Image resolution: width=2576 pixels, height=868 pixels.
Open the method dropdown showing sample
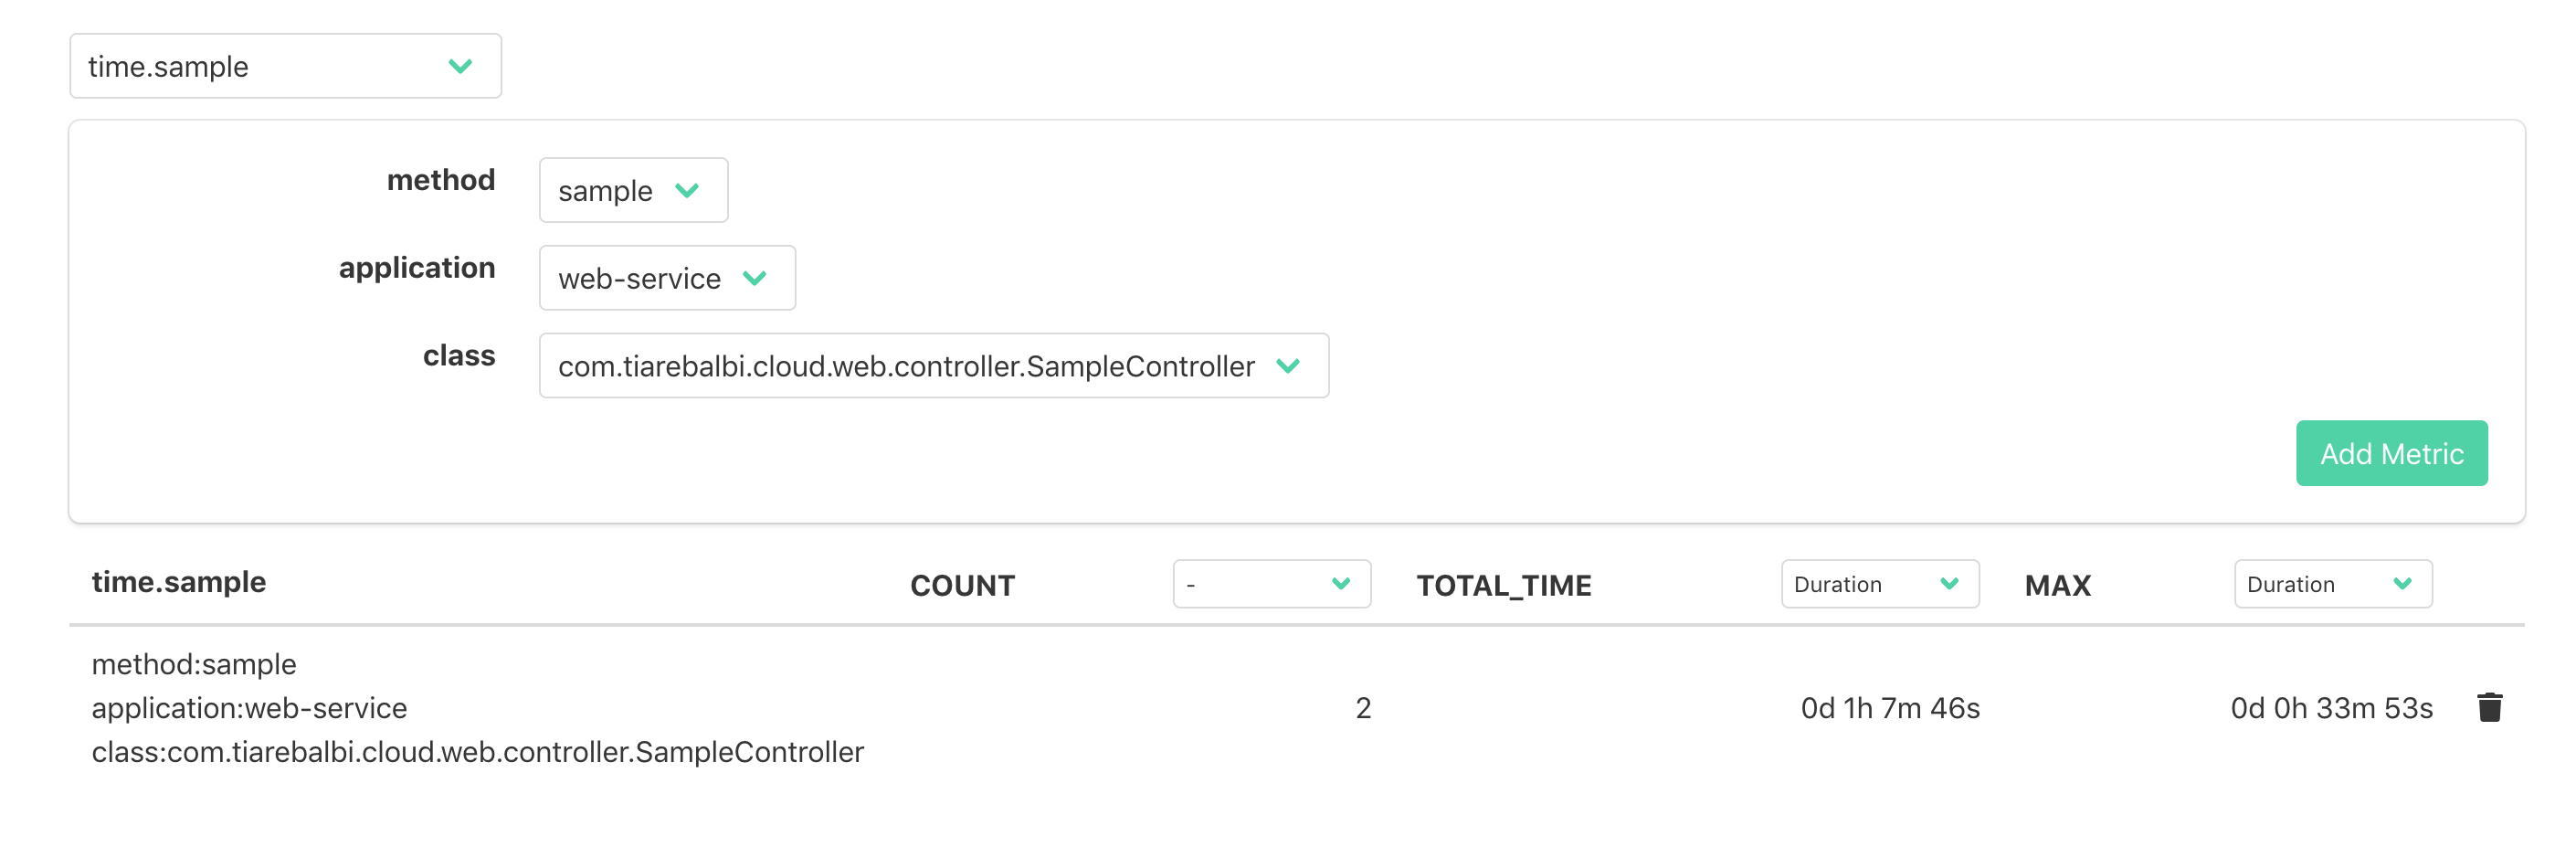click(632, 190)
